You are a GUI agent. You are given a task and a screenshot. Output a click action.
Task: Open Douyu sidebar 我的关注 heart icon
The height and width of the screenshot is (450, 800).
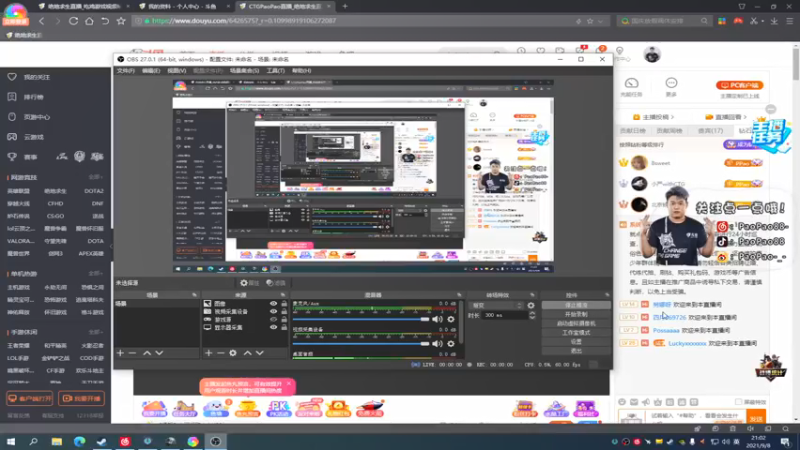click(12, 77)
